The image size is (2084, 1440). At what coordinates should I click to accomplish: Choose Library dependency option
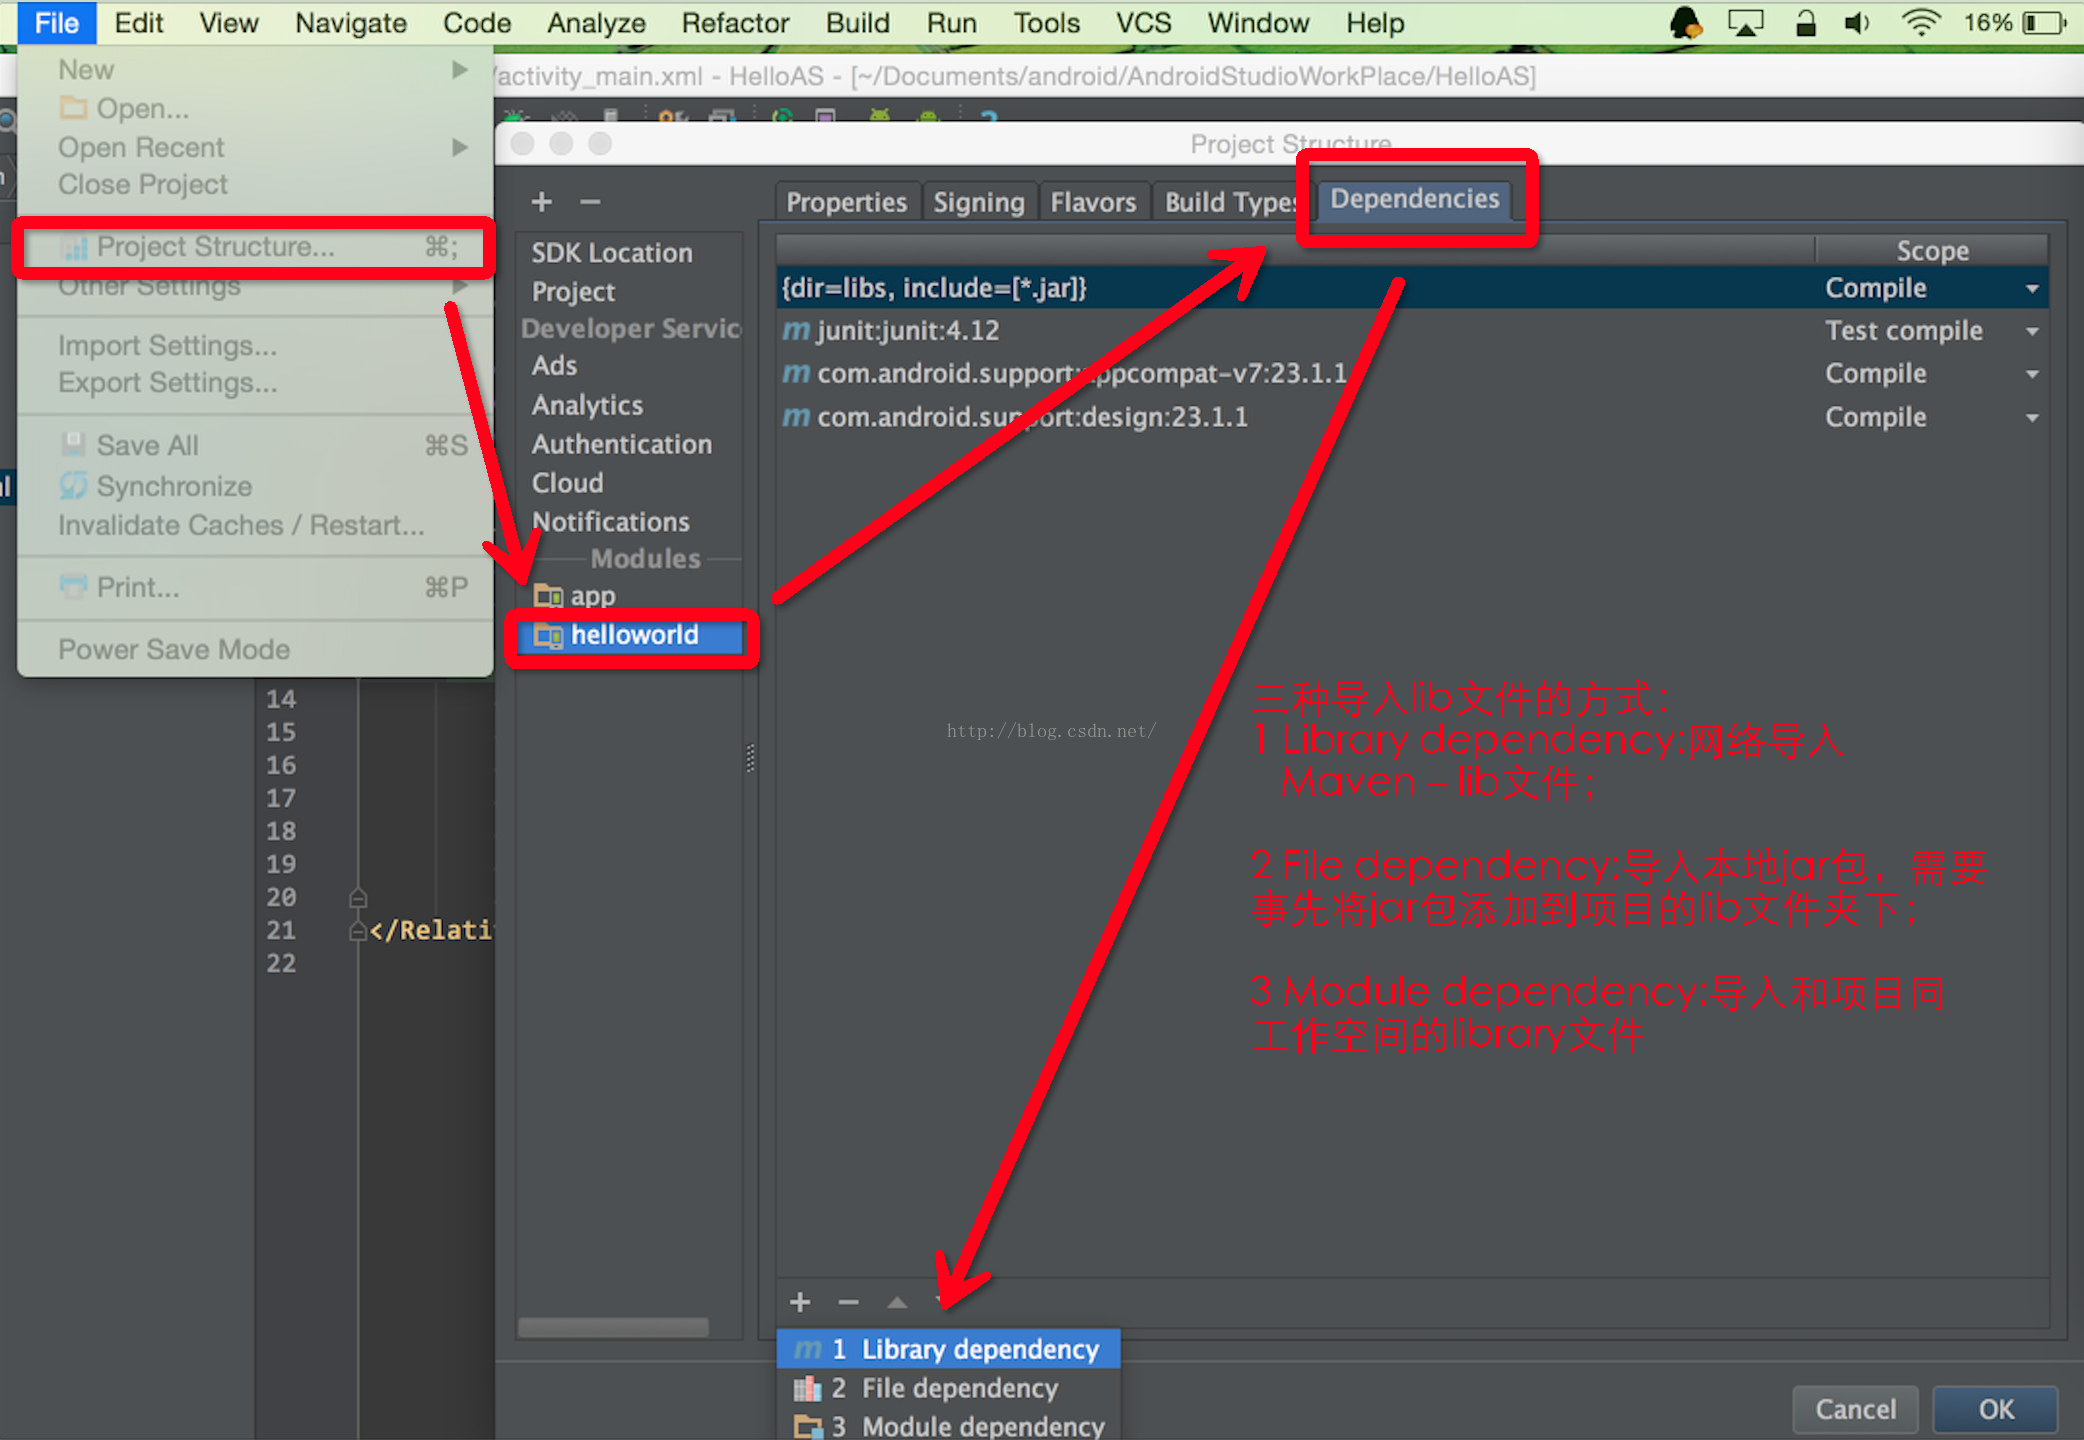948,1349
